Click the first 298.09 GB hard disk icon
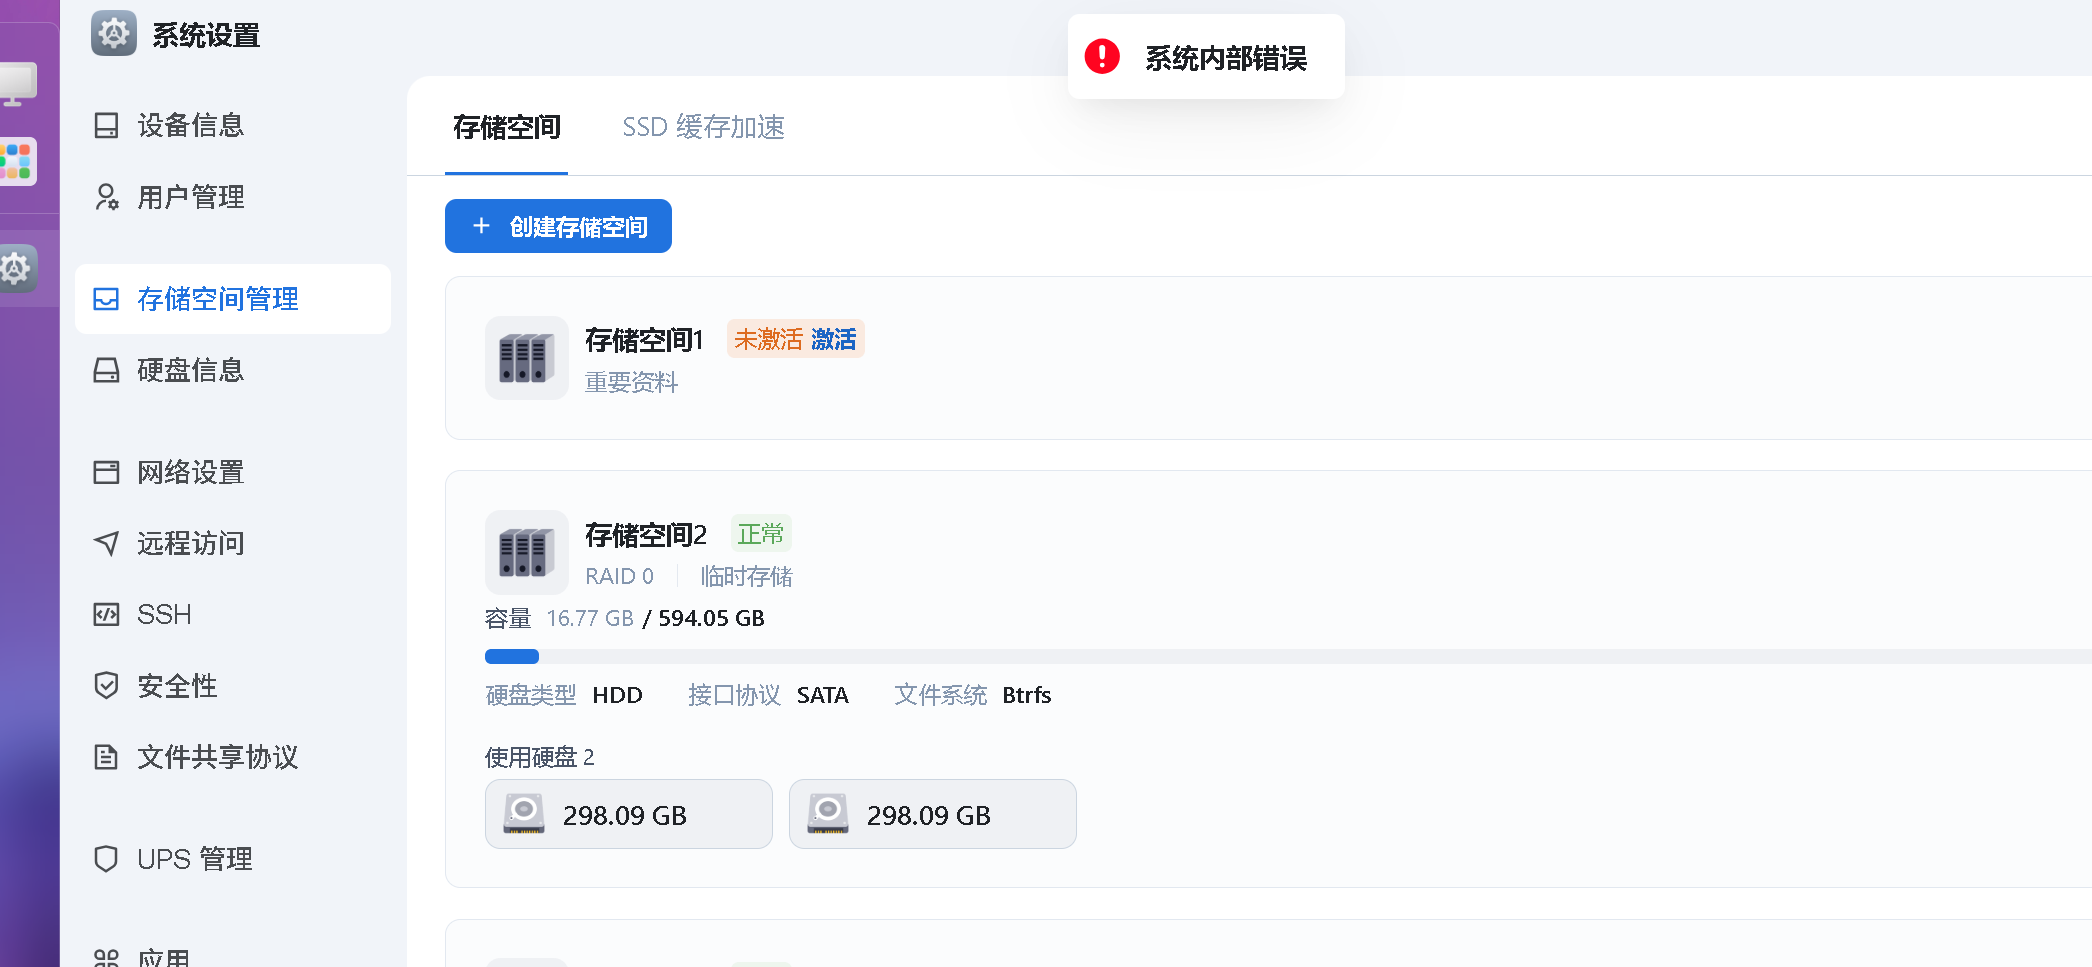The height and width of the screenshot is (967, 2092). pyautogui.click(x=524, y=814)
